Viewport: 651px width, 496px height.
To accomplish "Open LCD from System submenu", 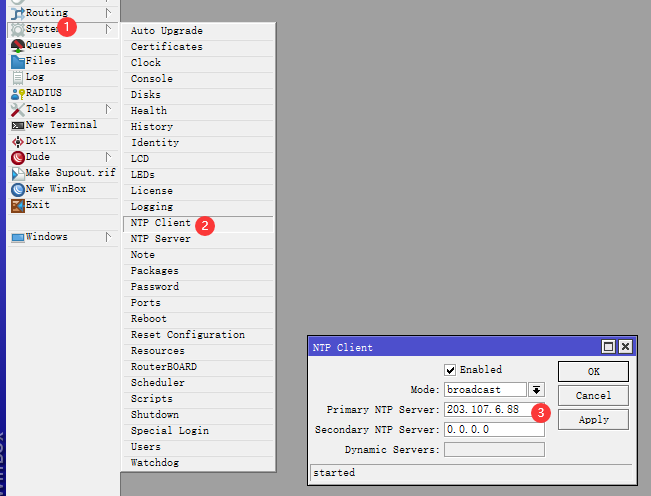I will pyautogui.click(x=198, y=159).
